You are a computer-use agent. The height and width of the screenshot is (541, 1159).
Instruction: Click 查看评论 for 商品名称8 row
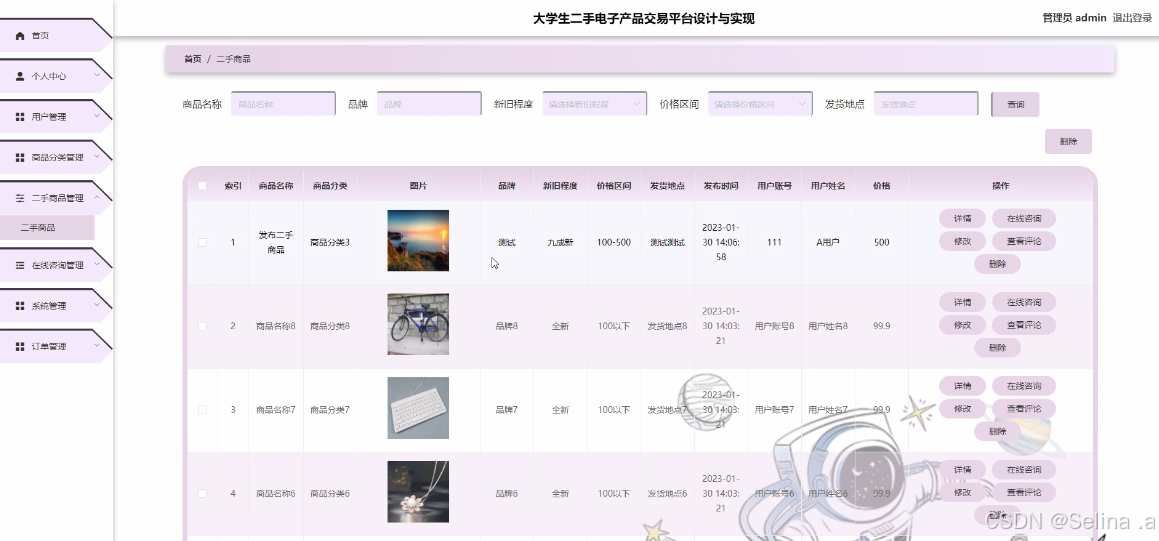click(x=1024, y=324)
